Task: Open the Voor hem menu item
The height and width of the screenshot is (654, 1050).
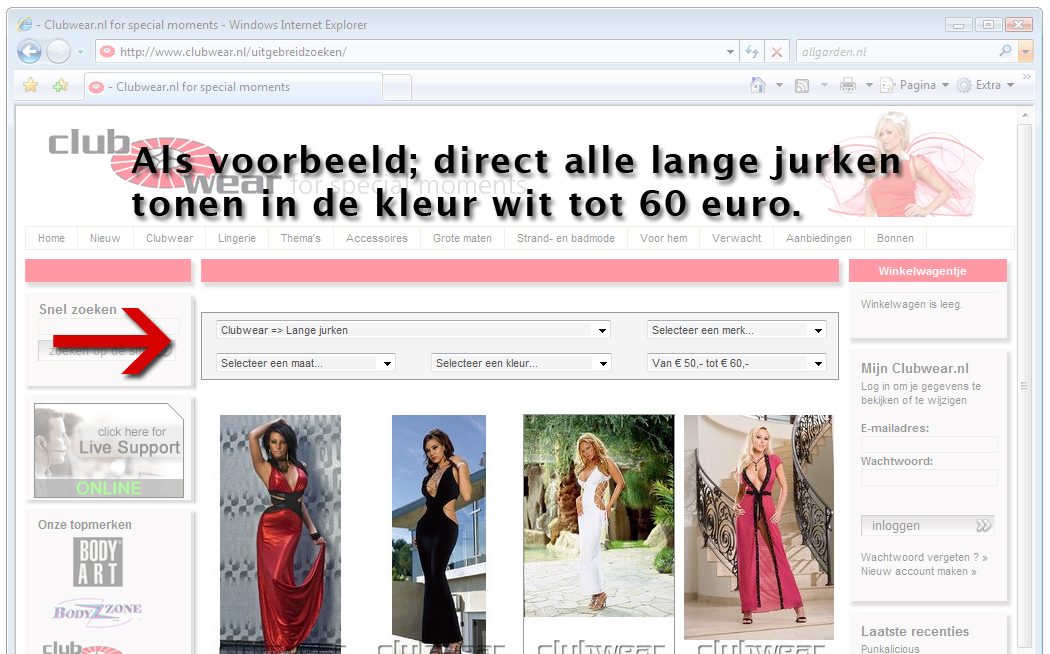Action: tap(664, 238)
